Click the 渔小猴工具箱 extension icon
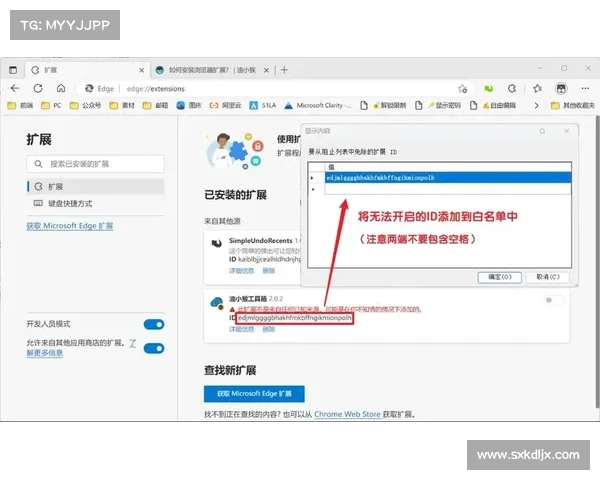Image resolution: width=600 pixels, height=480 pixels. 214,303
